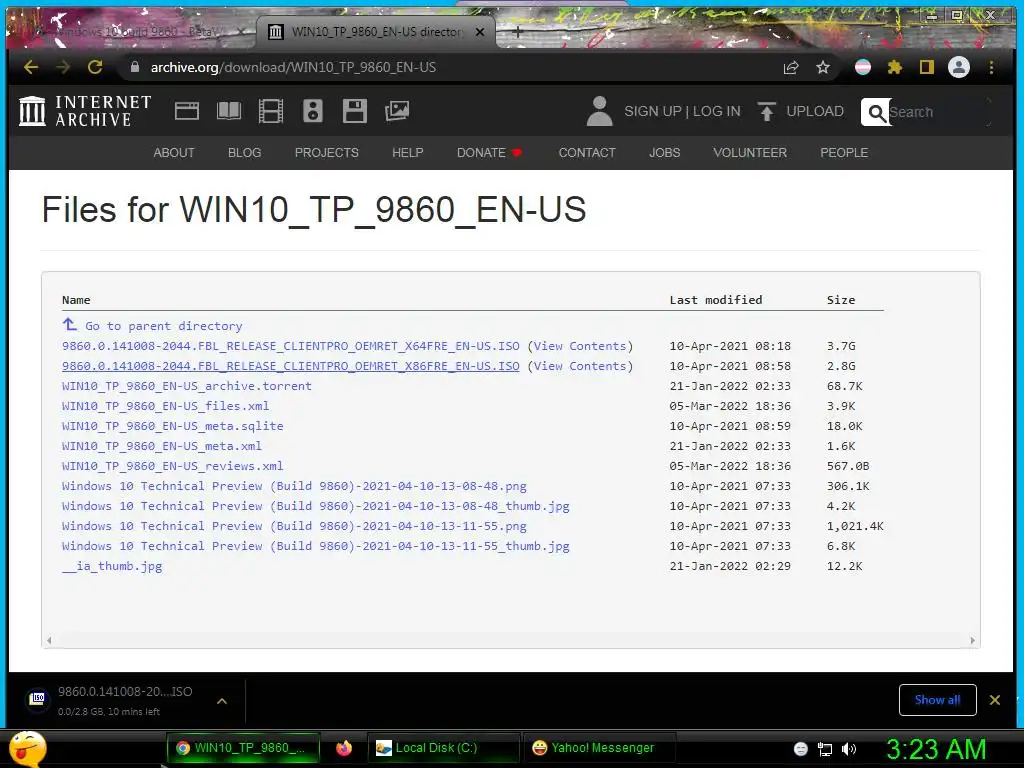Open the ABOUT menu item
The height and width of the screenshot is (768, 1024).
click(174, 153)
